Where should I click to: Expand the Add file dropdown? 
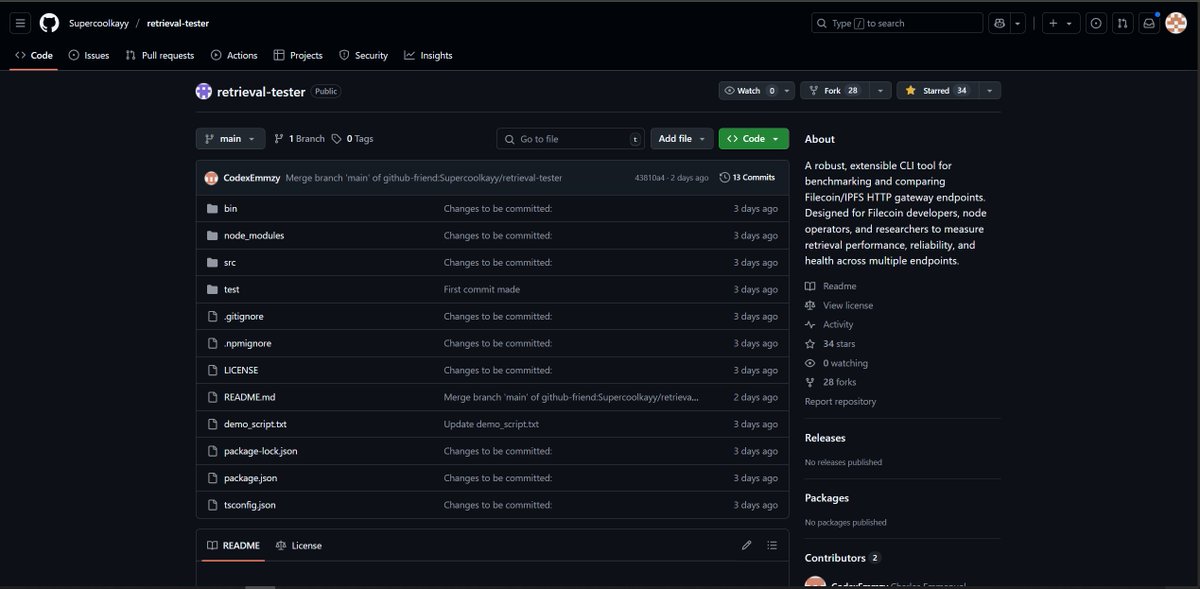click(x=681, y=139)
